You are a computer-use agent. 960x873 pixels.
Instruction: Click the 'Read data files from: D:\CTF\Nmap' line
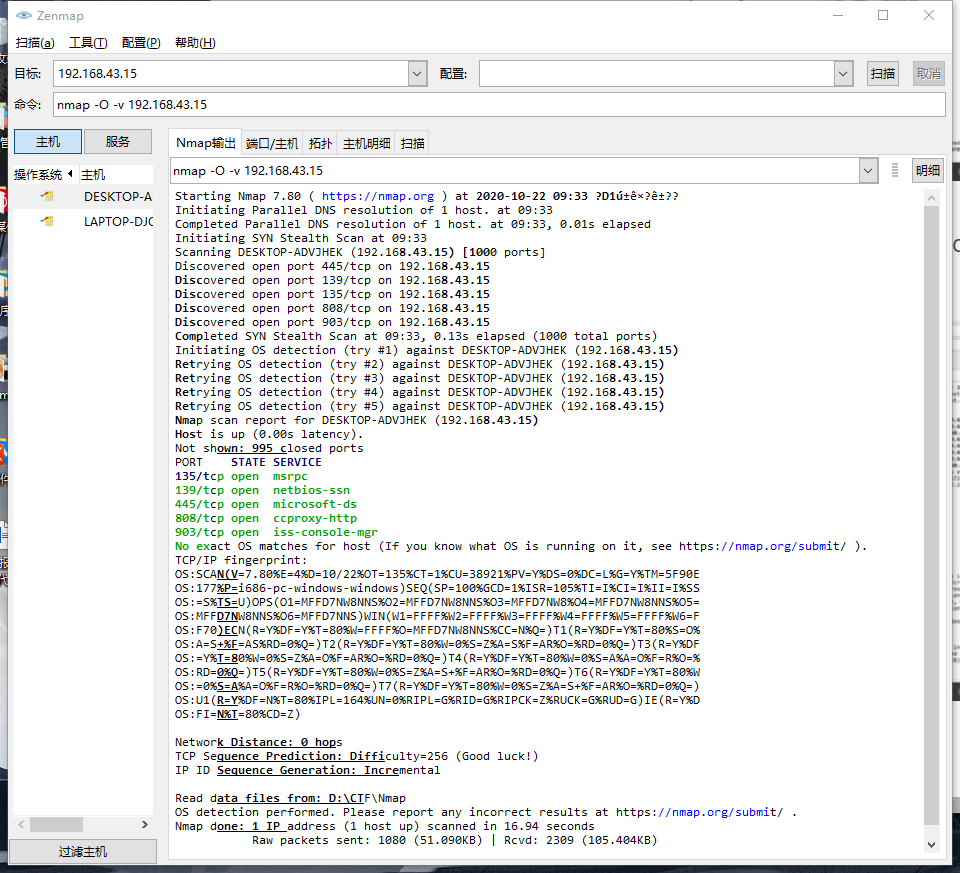pos(290,798)
